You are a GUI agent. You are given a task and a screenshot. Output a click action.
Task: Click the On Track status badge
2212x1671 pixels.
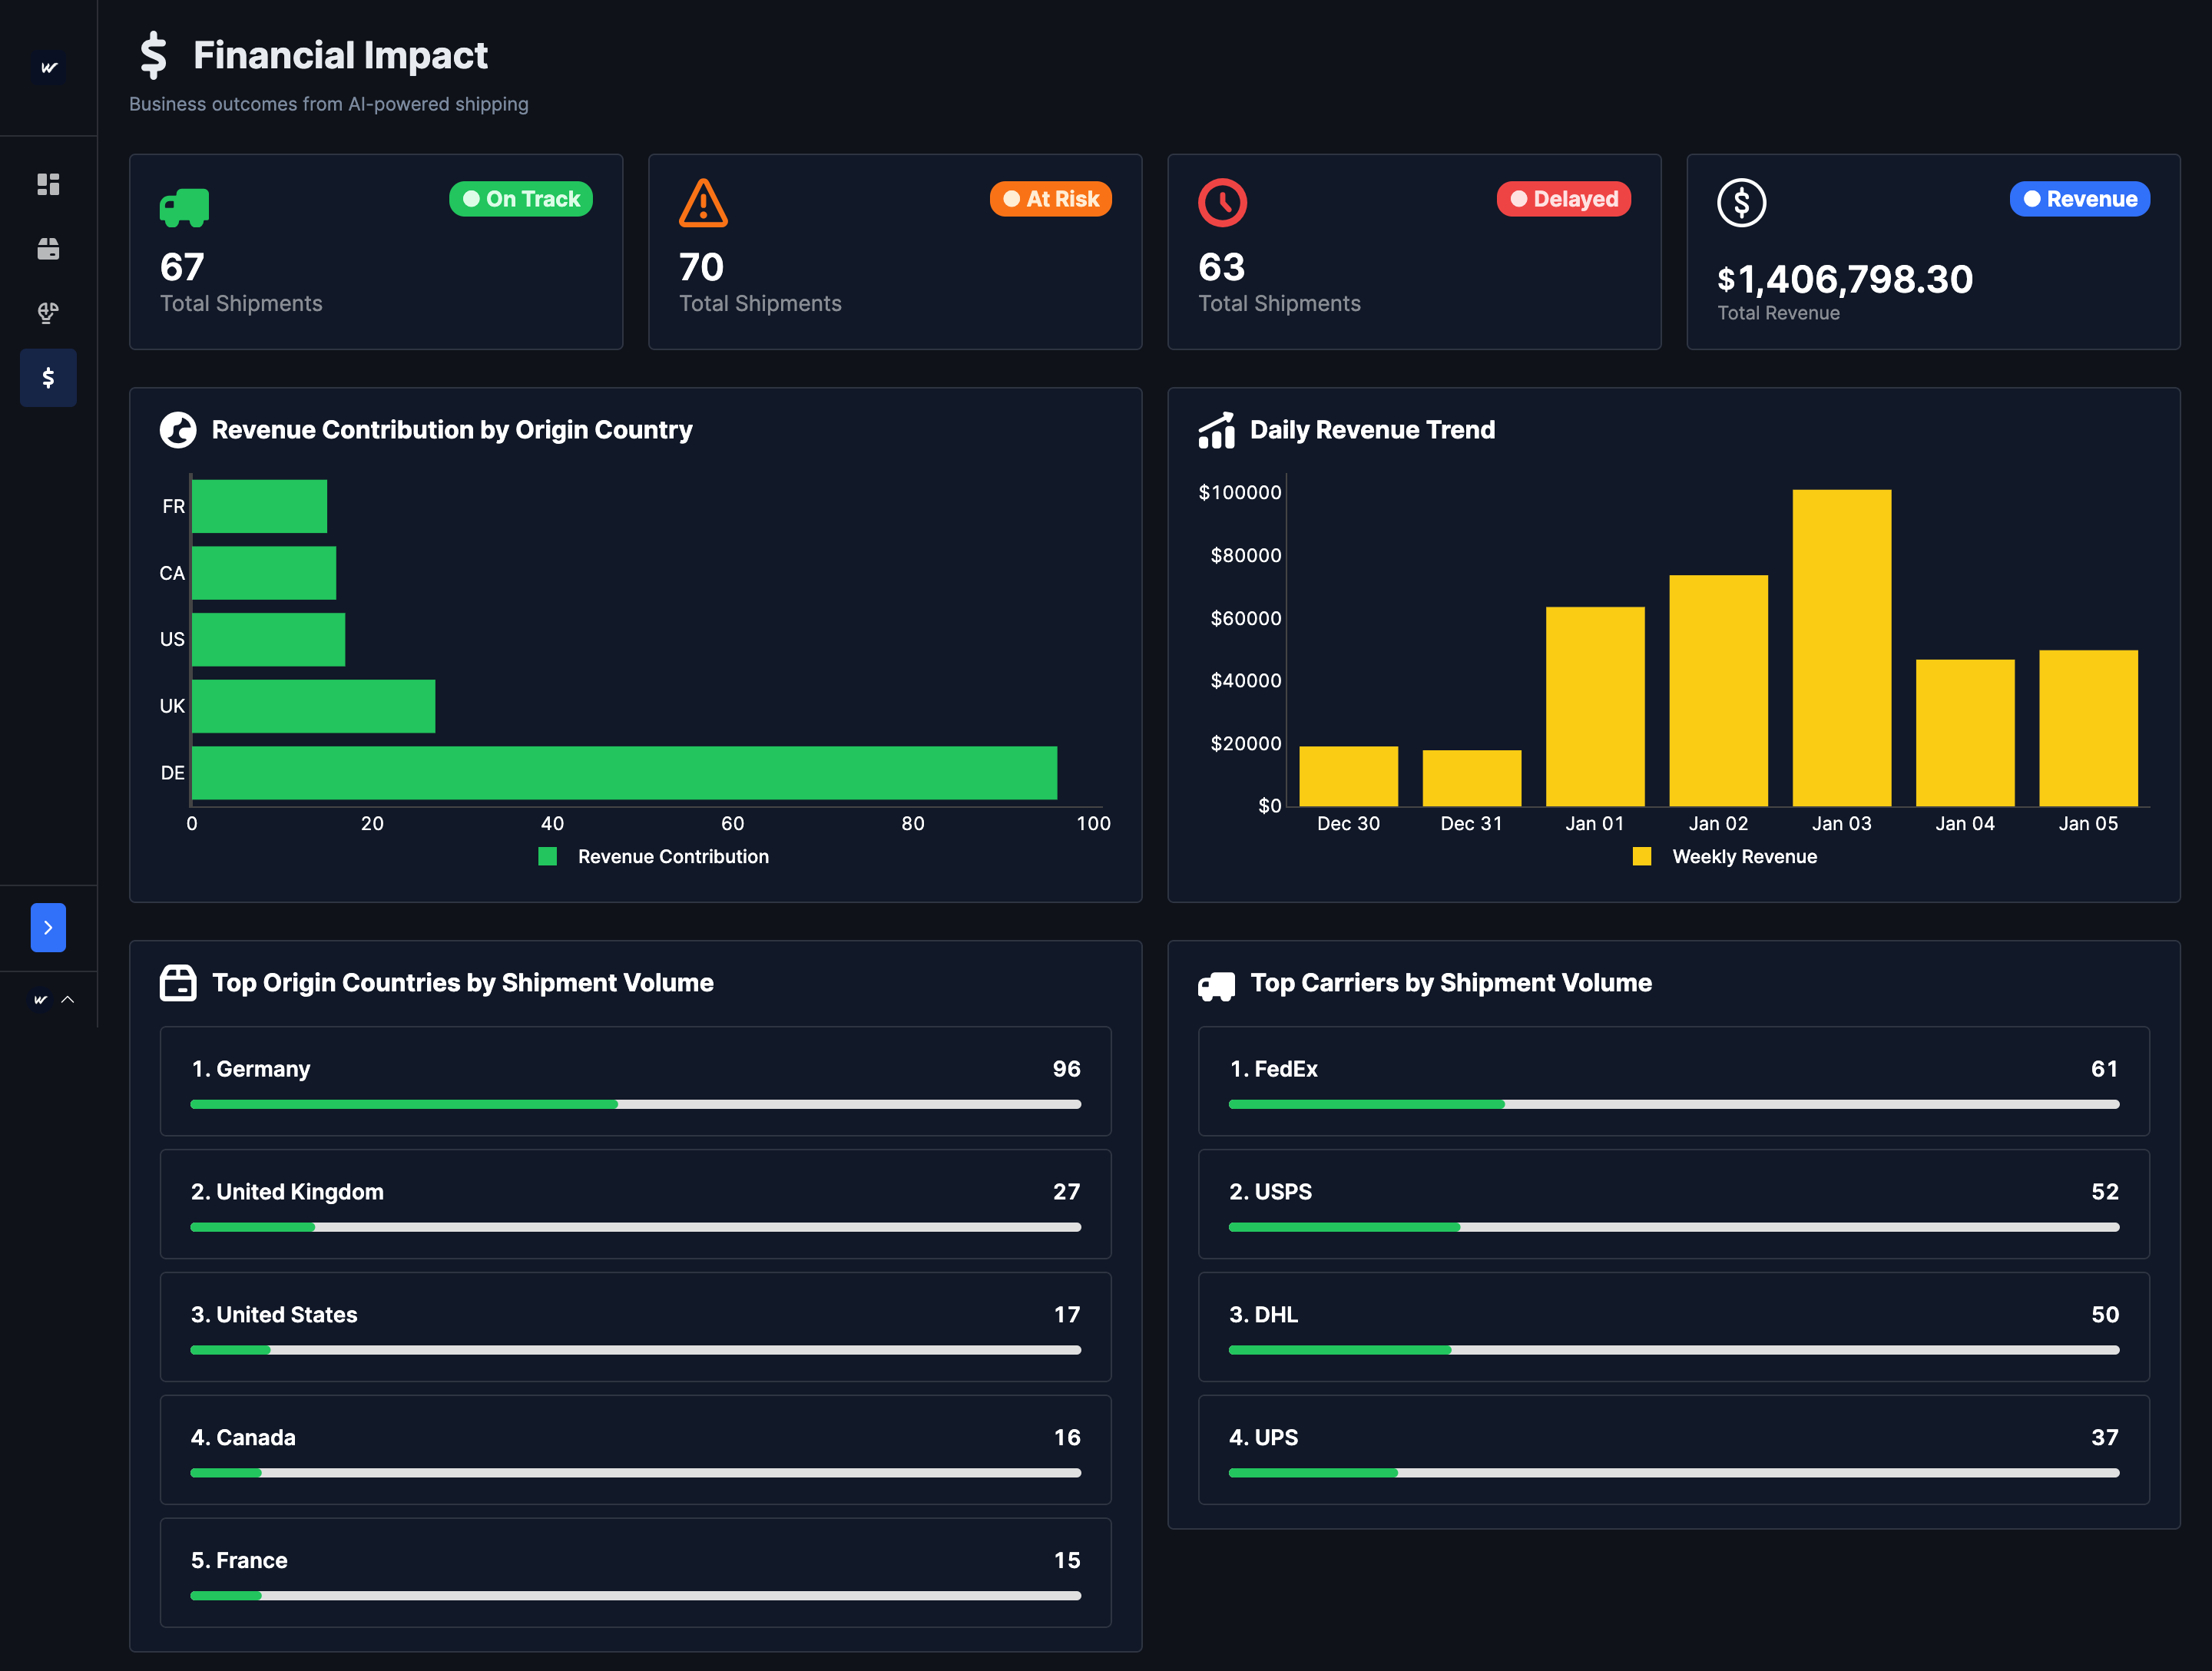point(521,199)
